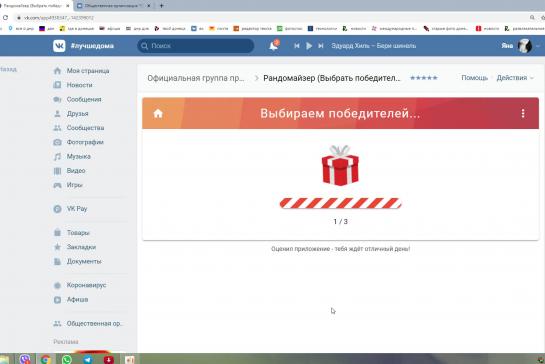The height and width of the screenshot is (364, 545).
Task: Click the rate-the-app text under the panel
Action: [341, 249]
